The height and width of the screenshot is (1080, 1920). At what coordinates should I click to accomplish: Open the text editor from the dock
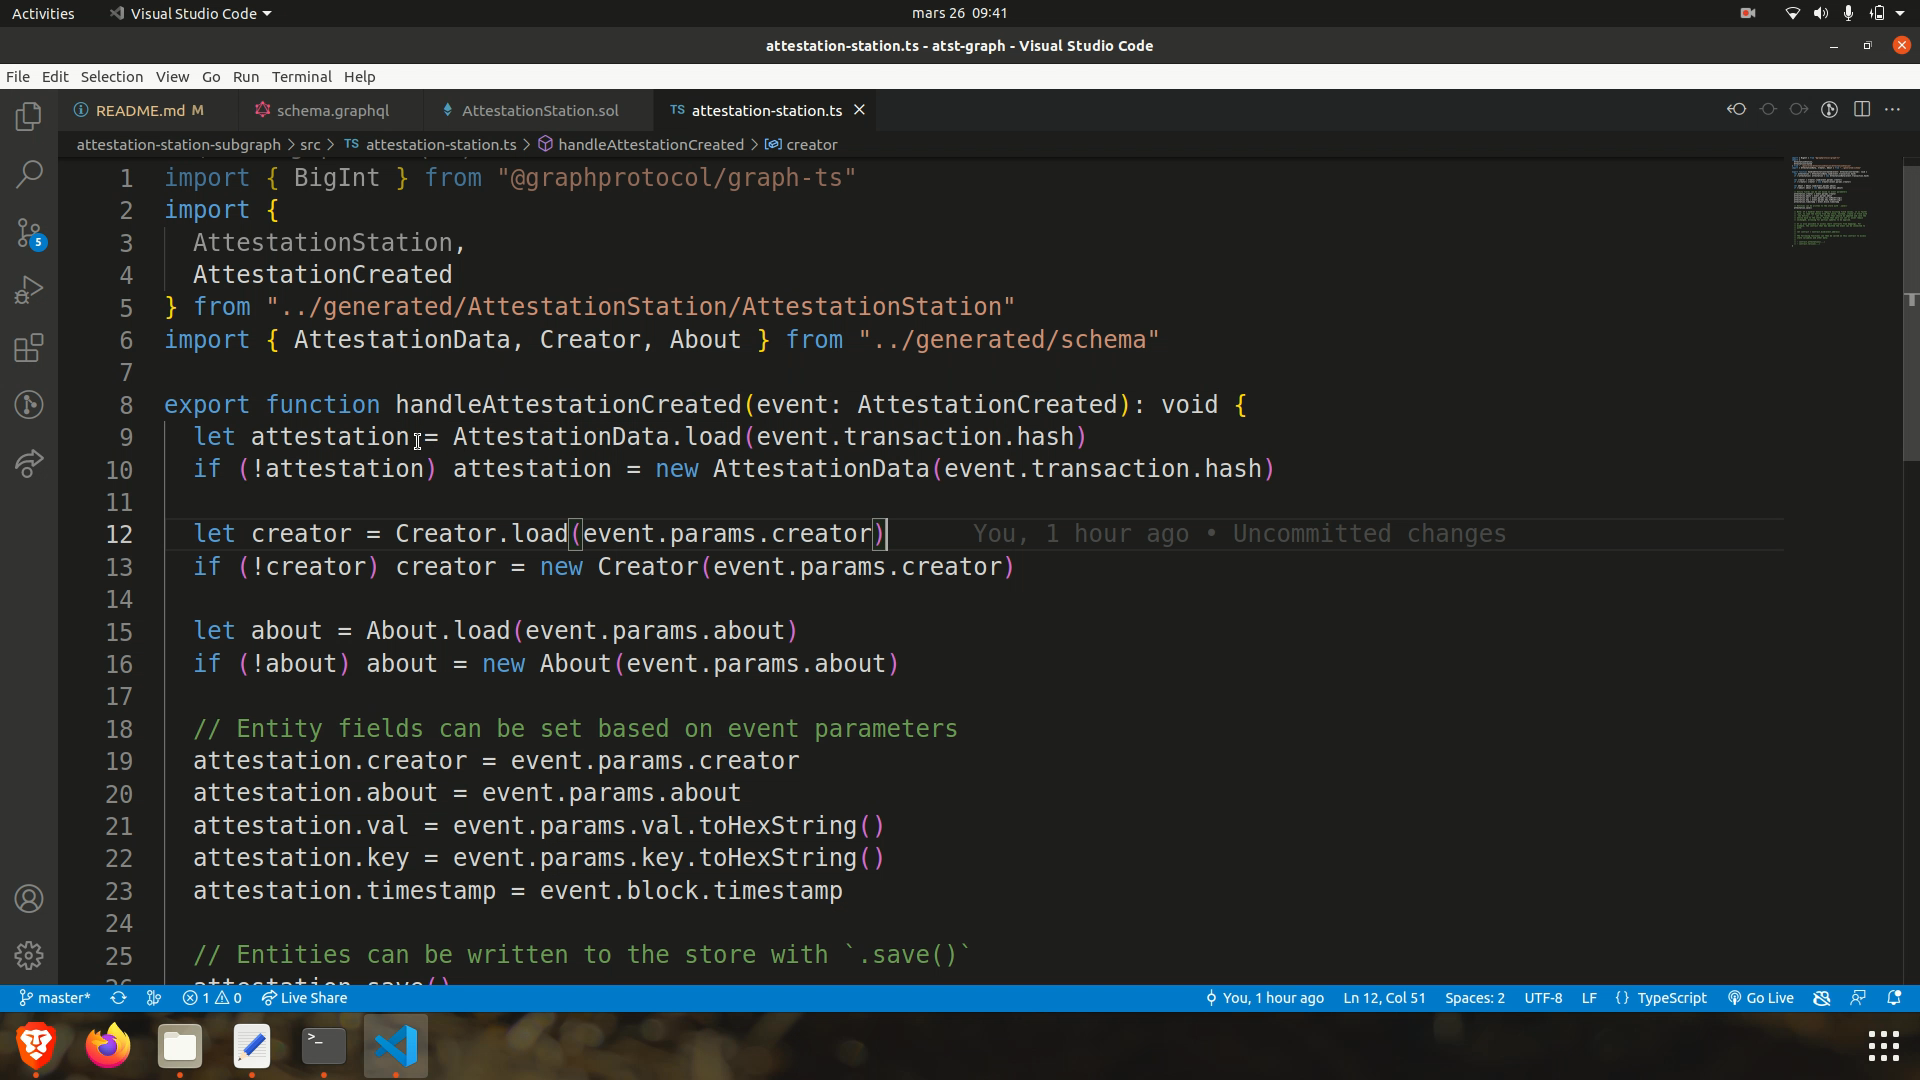tap(252, 1046)
